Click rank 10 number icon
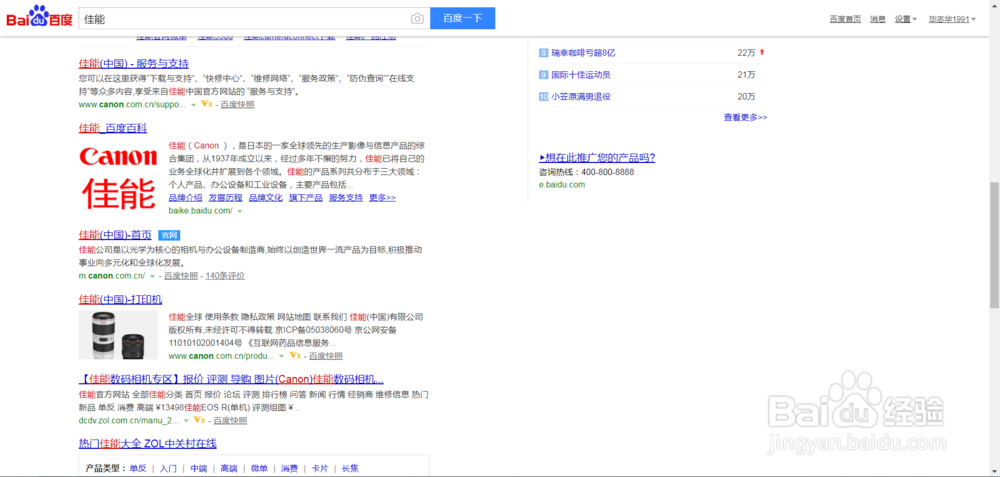The height and width of the screenshot is (477, 1000). click(543, 97)
